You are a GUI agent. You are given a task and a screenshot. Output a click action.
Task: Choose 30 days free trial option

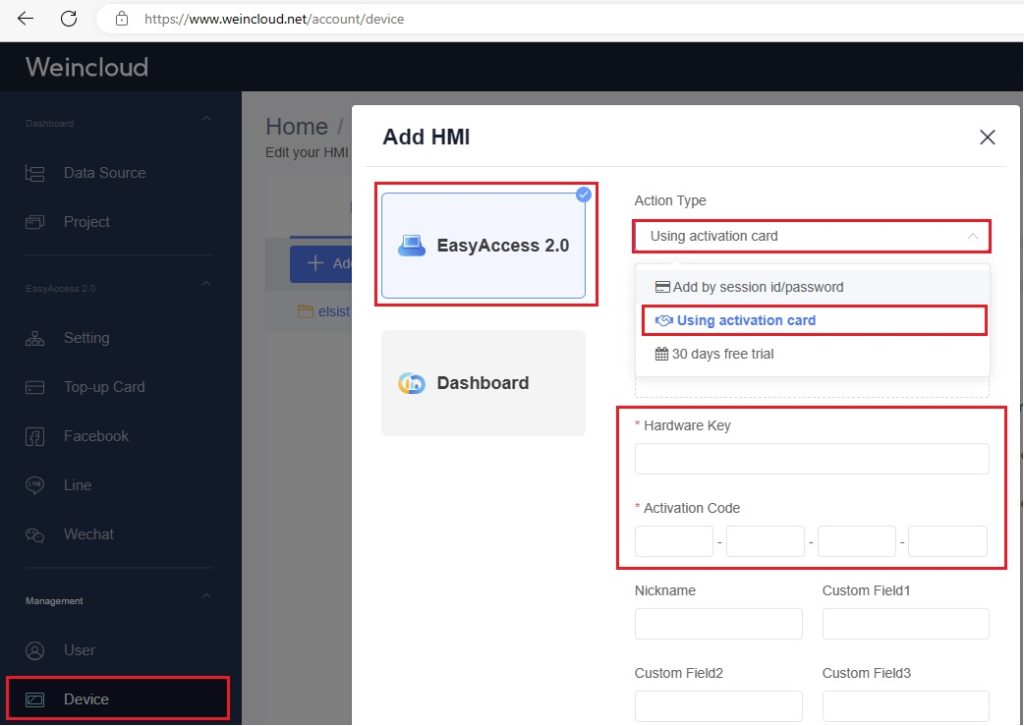pos(812,354)
